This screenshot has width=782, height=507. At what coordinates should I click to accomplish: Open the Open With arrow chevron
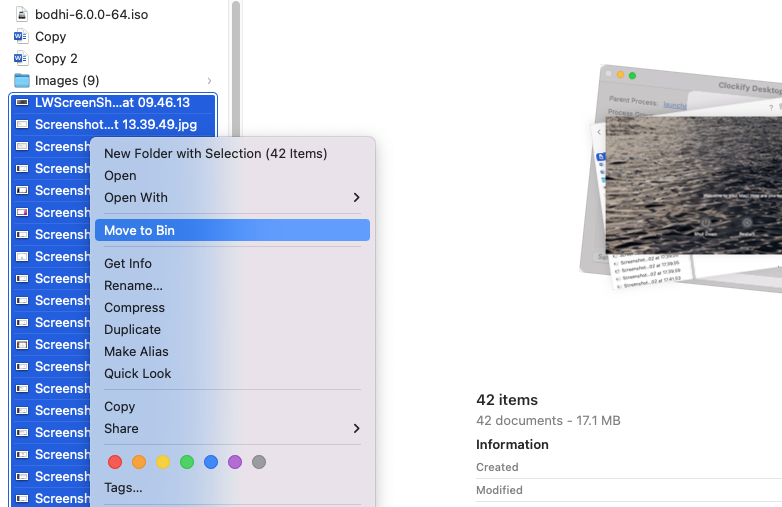[356, 197]
